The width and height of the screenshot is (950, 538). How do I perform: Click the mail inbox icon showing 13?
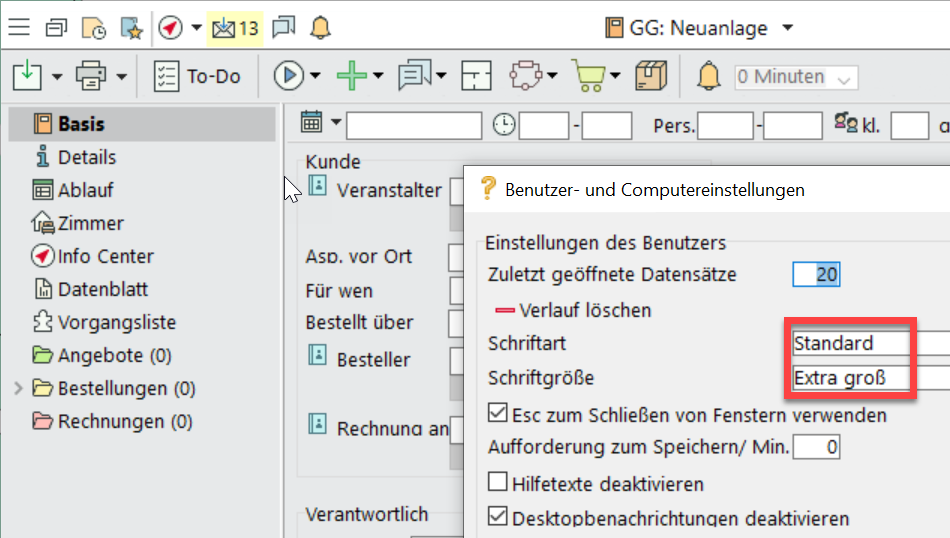click(x=234, y=27)
